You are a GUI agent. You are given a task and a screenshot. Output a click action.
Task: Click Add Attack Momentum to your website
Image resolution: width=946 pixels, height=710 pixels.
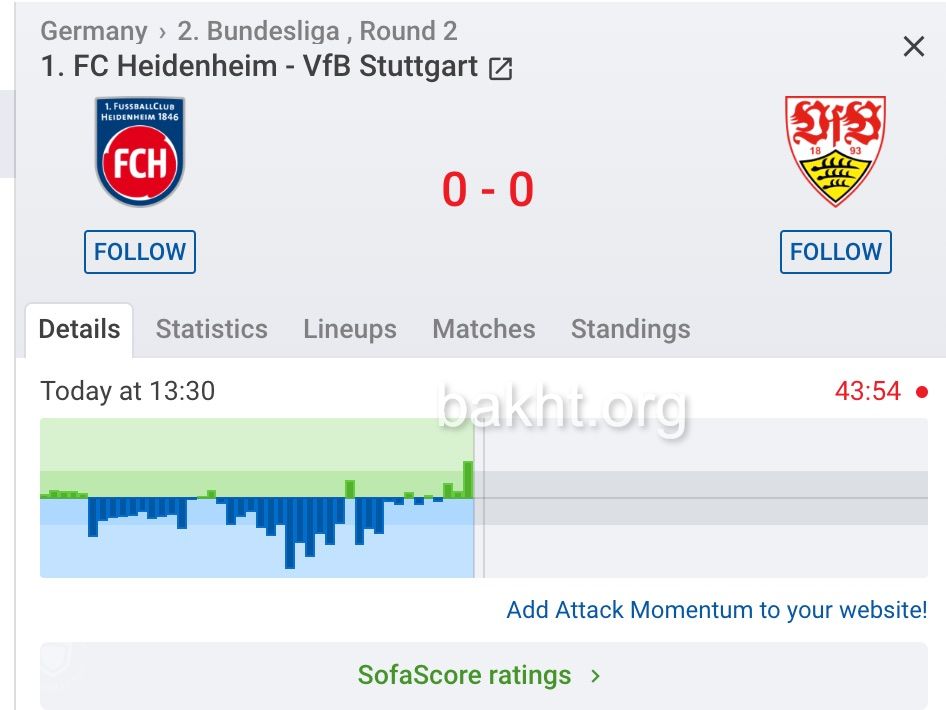pos(716,610)
